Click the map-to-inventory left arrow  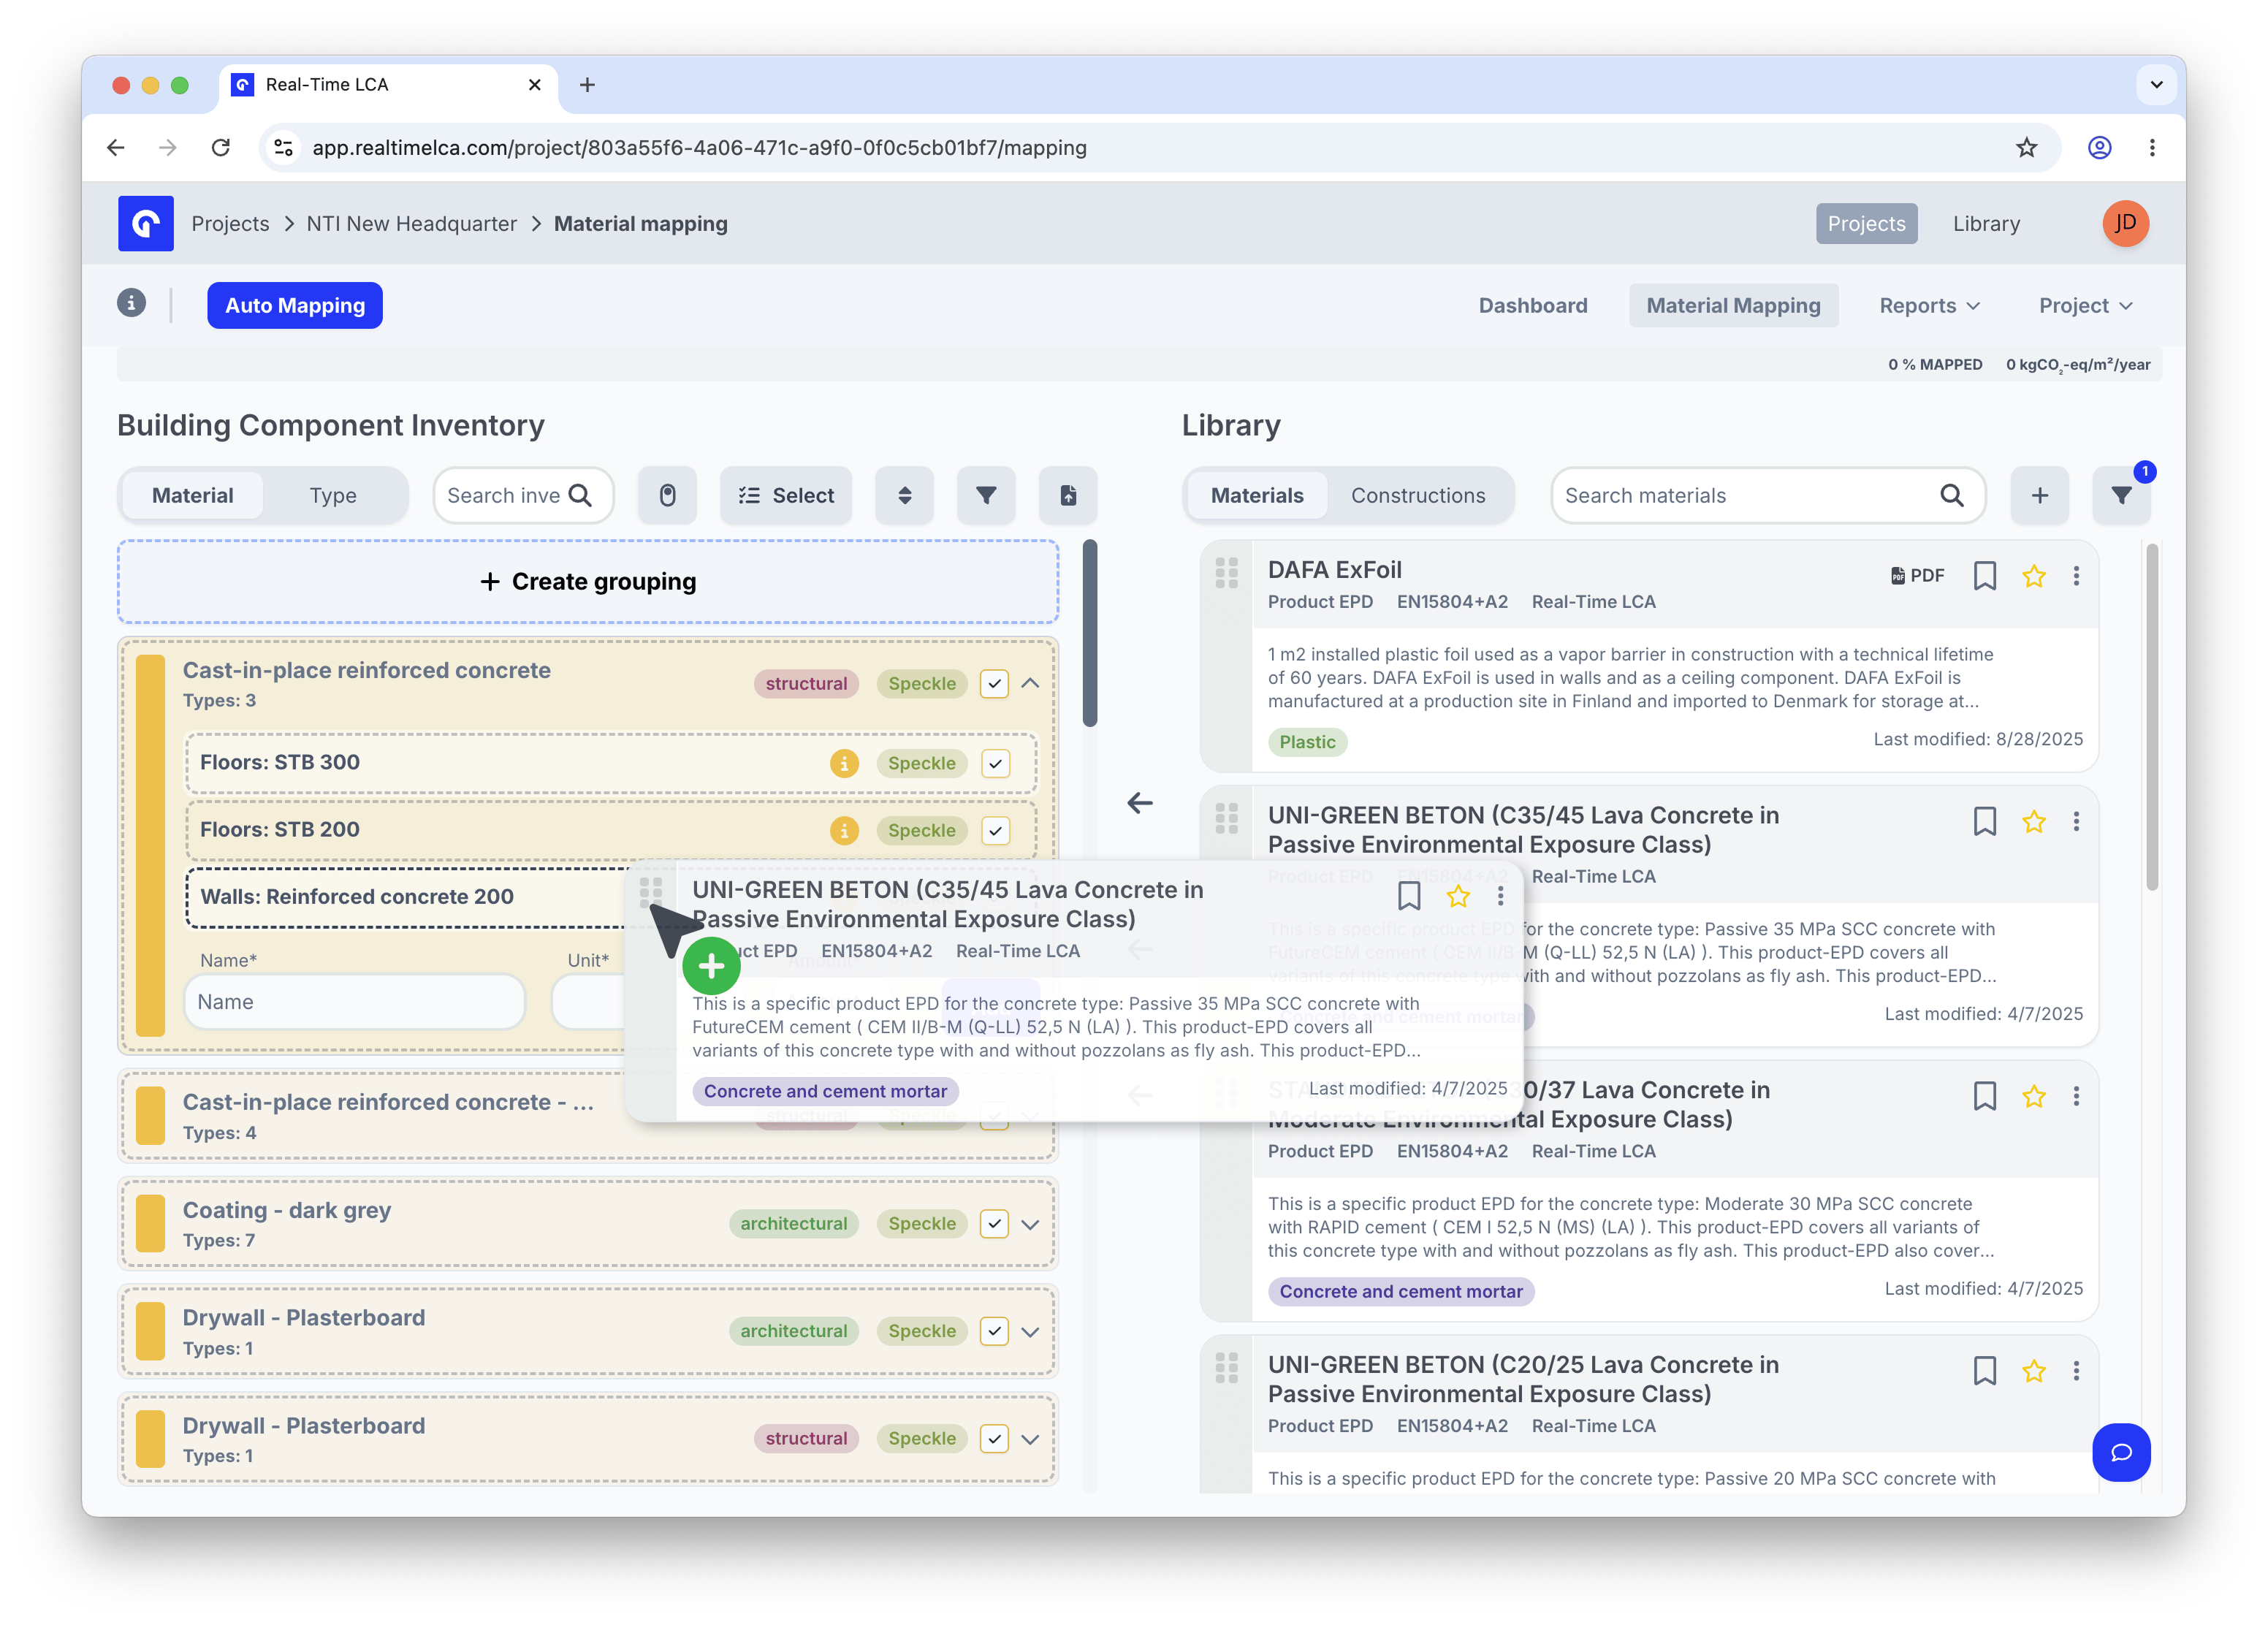[1140, 803]
